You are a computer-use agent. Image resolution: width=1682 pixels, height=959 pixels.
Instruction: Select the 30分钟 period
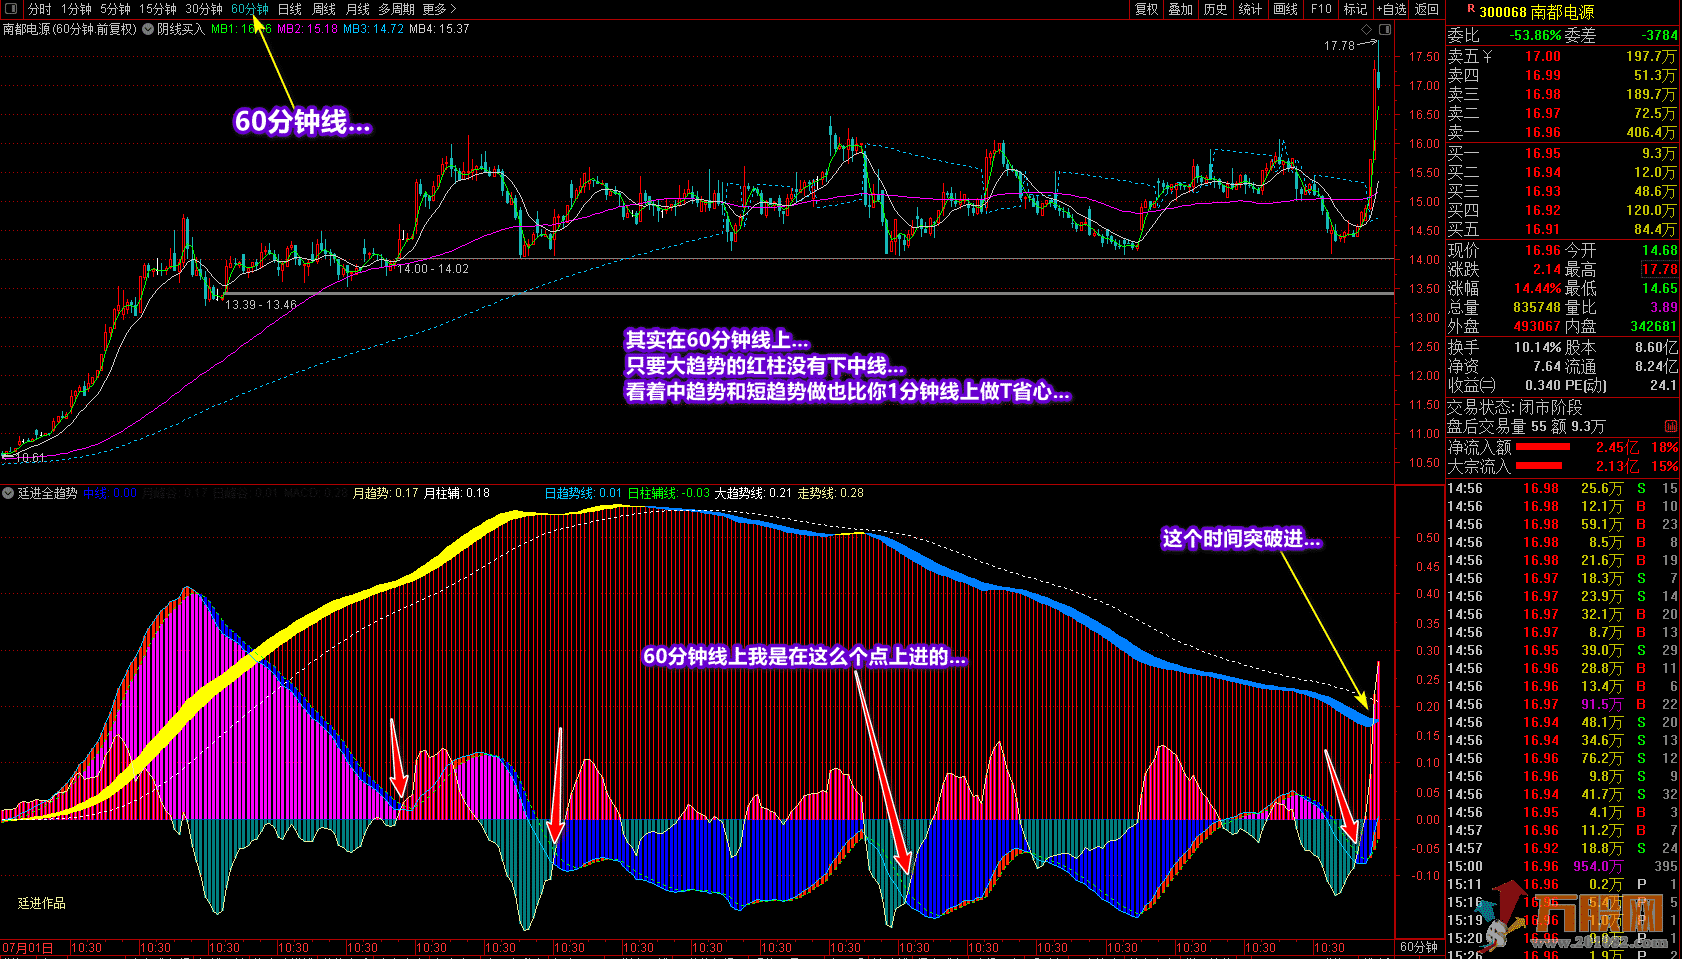204,9
